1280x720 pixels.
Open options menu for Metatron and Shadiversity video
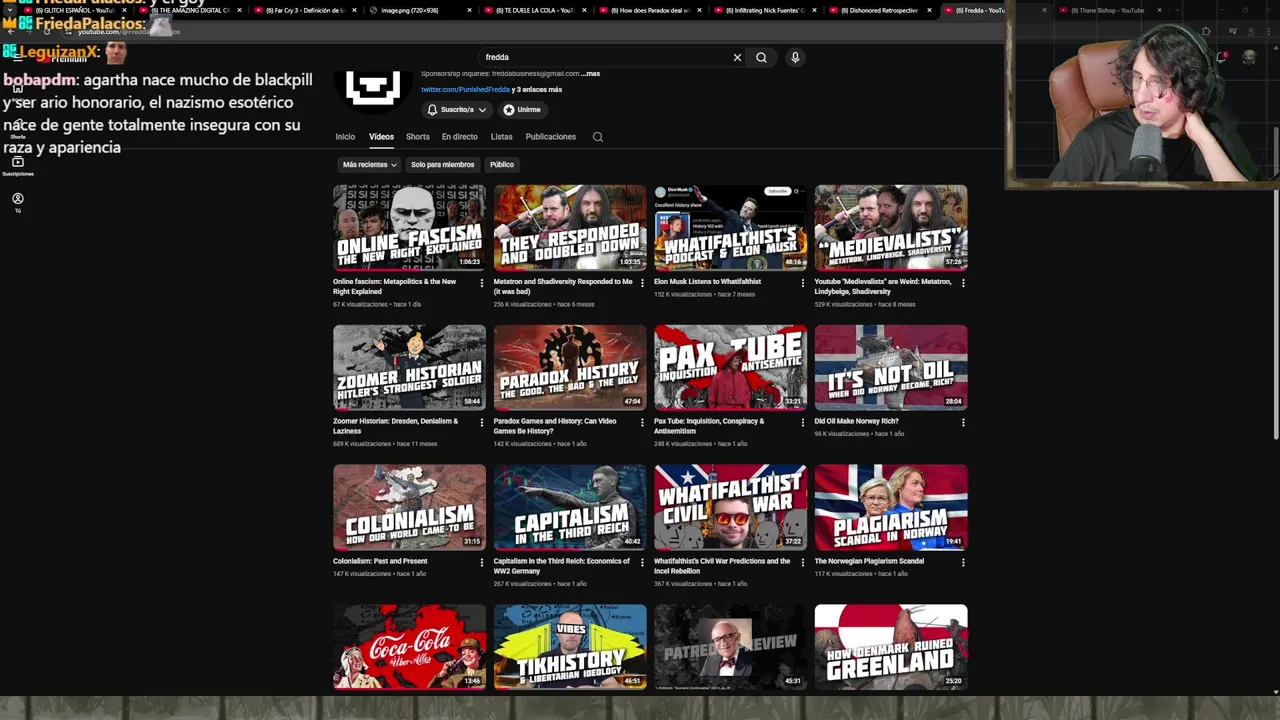pos(642,283)
